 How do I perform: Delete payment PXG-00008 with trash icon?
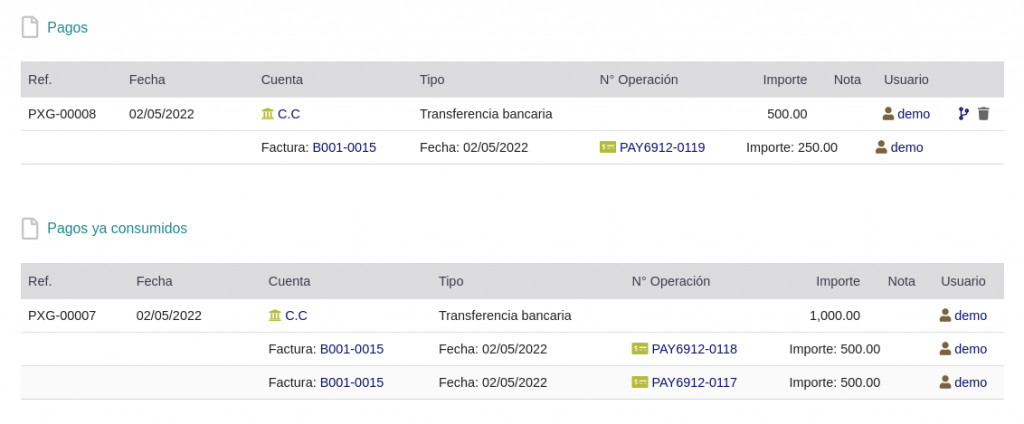(x=983, y=114)
